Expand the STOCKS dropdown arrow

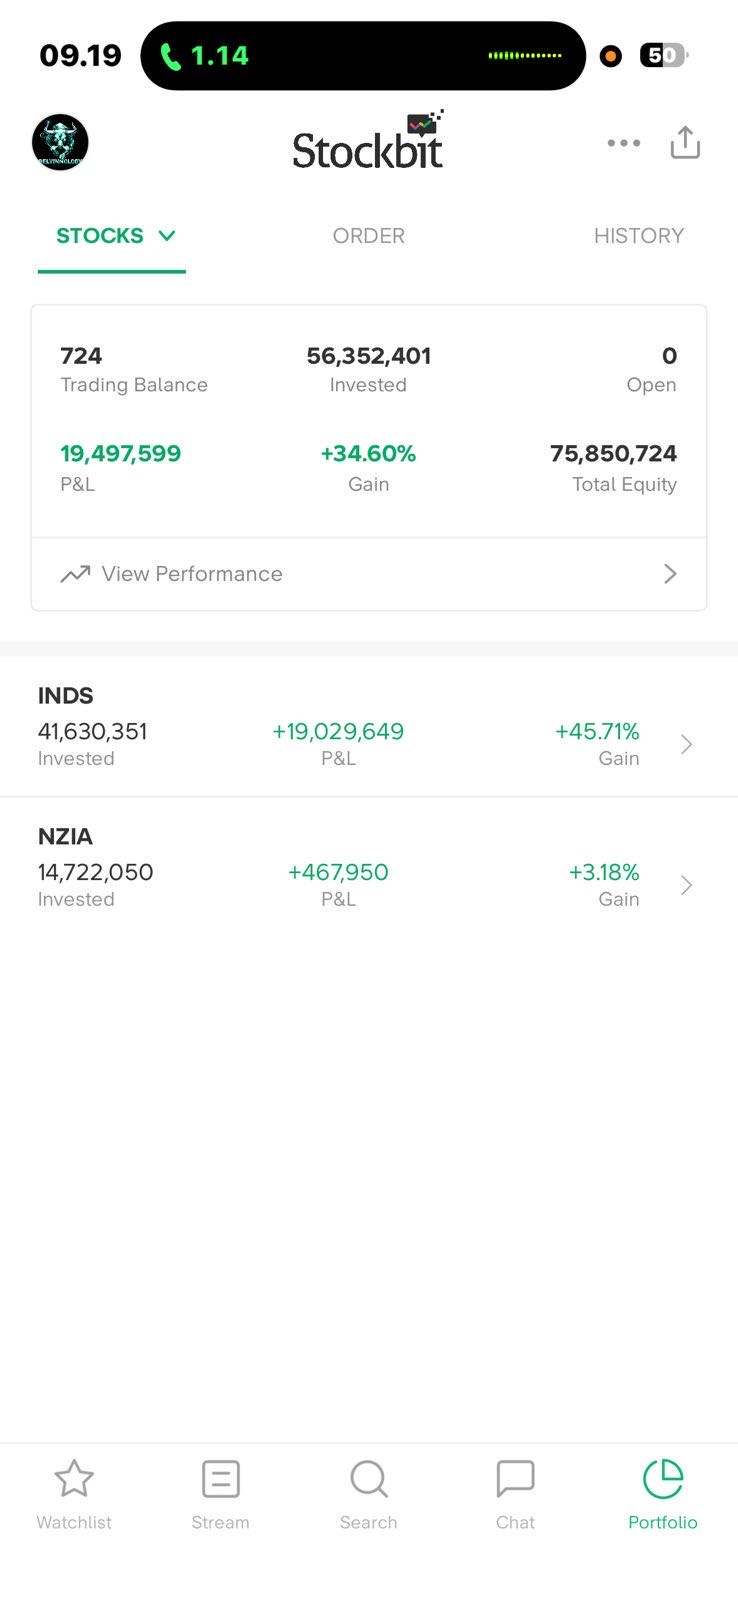pos(167,236)
